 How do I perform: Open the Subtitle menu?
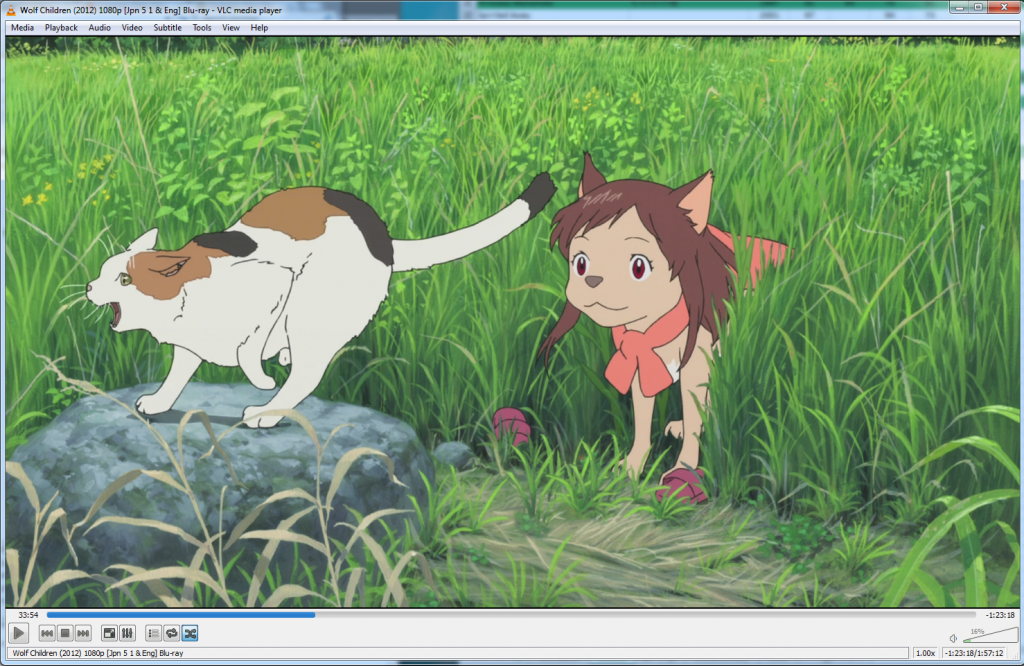[x=168, y=27]
